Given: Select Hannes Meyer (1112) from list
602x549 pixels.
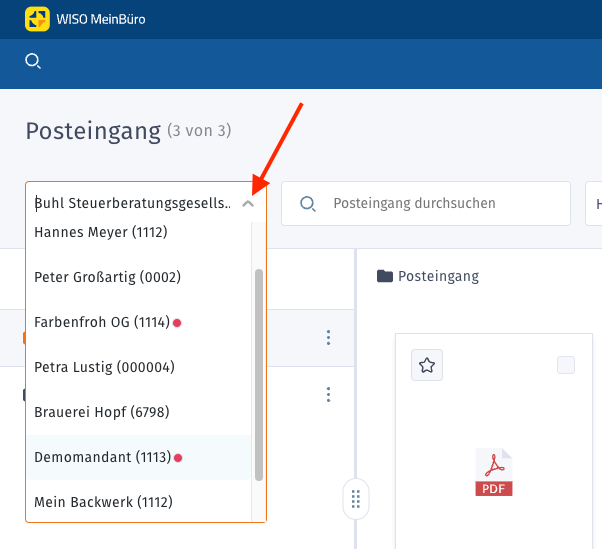Looking at the screenshot, I should coord(100,232).
